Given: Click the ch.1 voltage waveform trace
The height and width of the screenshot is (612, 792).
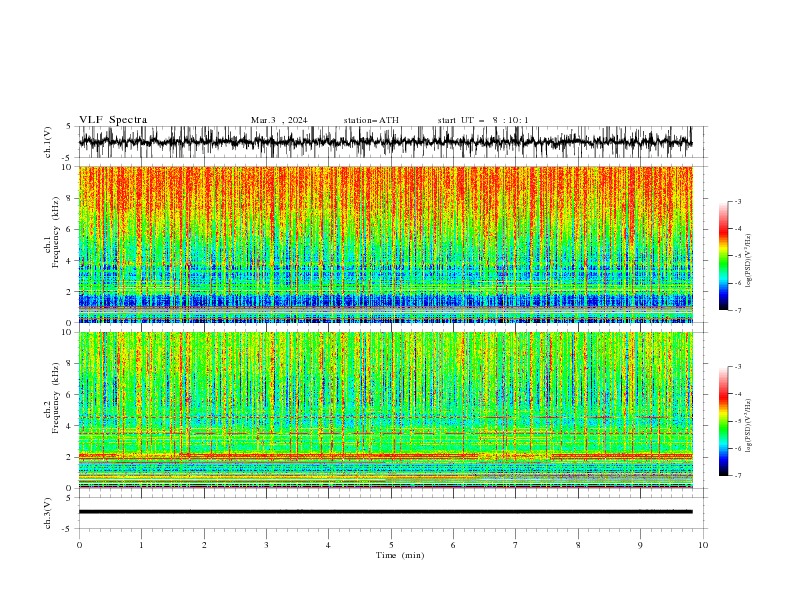Looking at the screenshot, I should [385, 142].
